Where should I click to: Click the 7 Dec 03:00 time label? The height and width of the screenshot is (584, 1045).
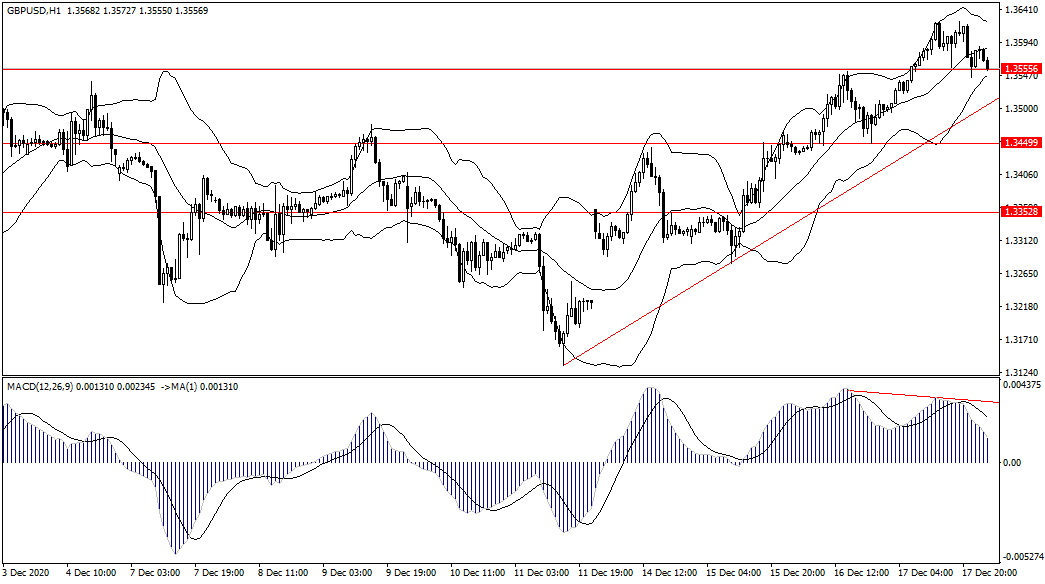pos(156,574)
